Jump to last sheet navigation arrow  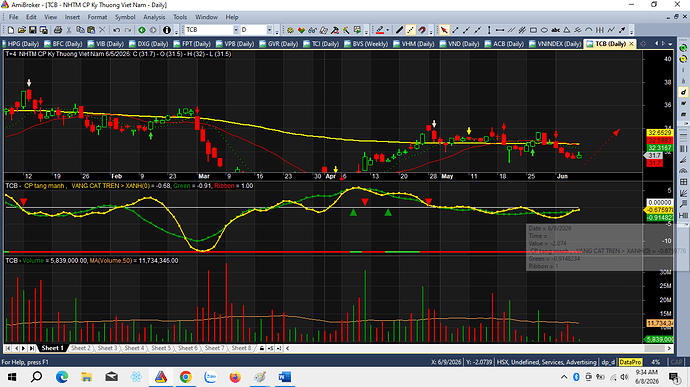point(32,348)
